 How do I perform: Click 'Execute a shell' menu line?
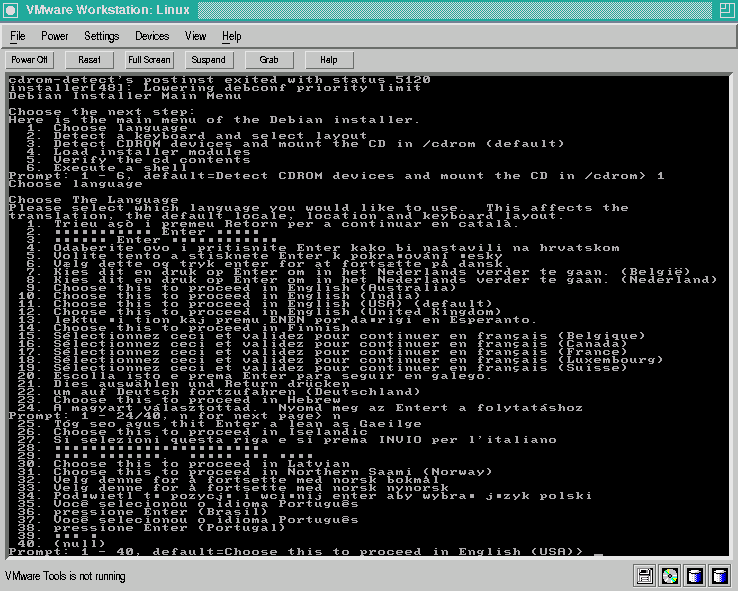click(107, 168)
